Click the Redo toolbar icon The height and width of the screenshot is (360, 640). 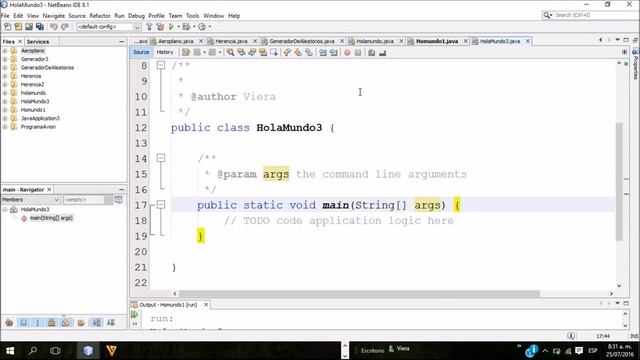point(64,27)
